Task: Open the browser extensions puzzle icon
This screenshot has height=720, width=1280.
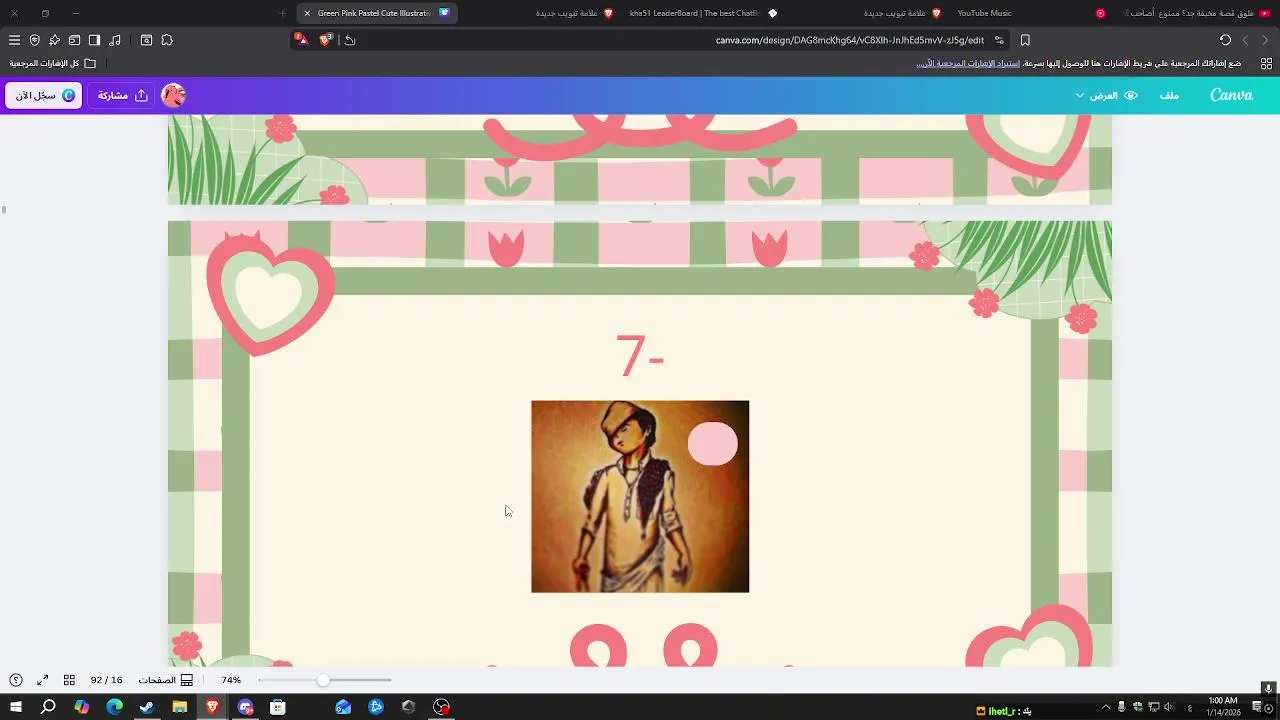Action: 167,40
